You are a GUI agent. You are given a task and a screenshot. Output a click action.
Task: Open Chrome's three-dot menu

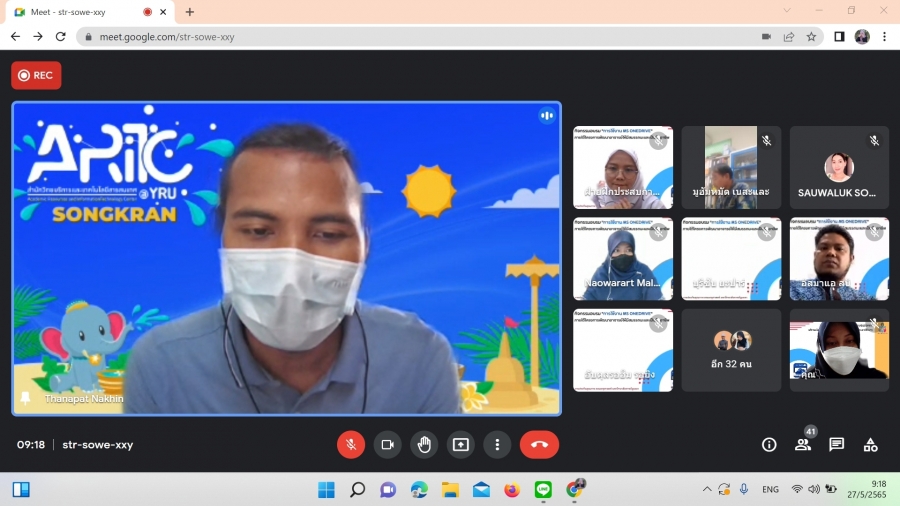[x=883, y=37]
